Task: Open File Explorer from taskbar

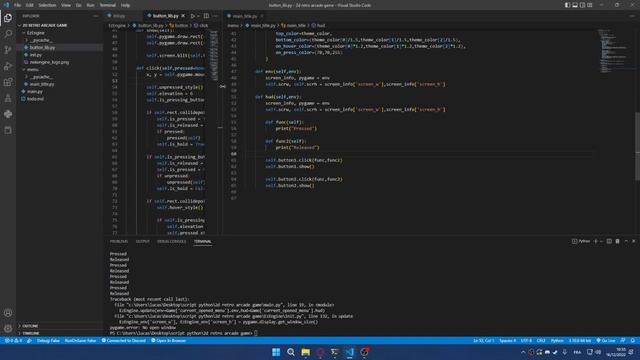Action: pos(305,352)
